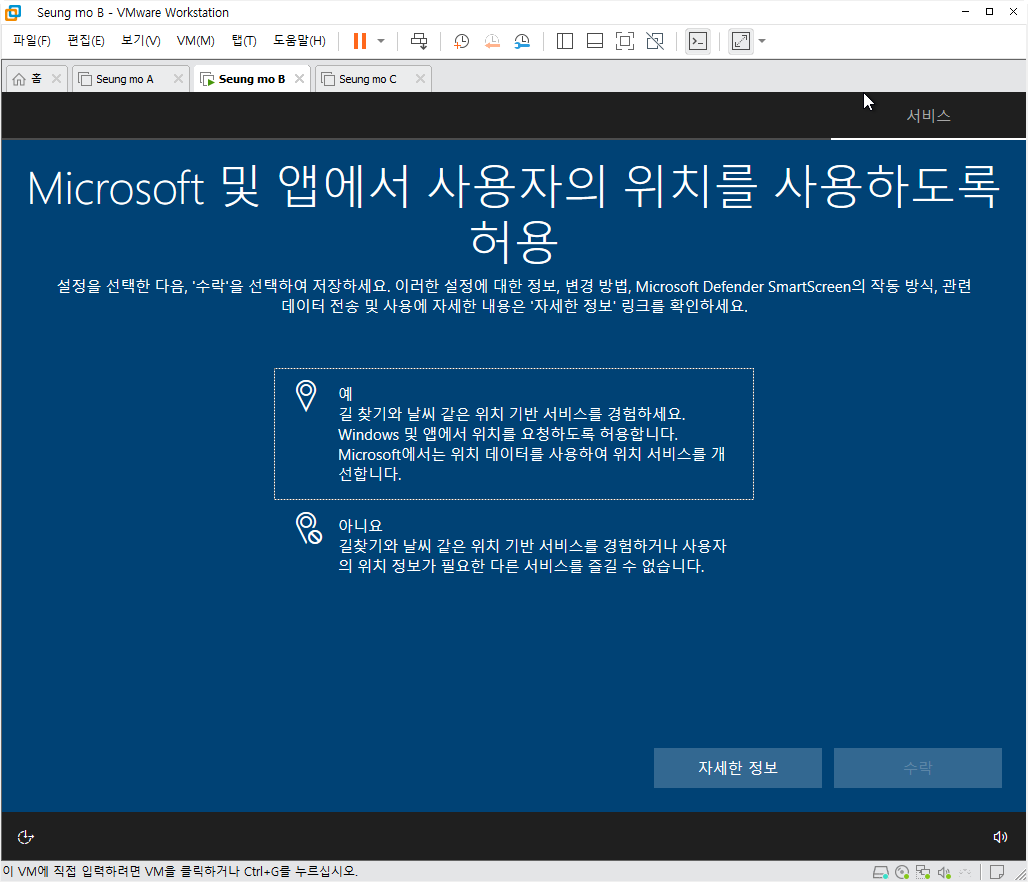Minimize the VMware Workstation window

pyautogui.click(x=965, y=12)
